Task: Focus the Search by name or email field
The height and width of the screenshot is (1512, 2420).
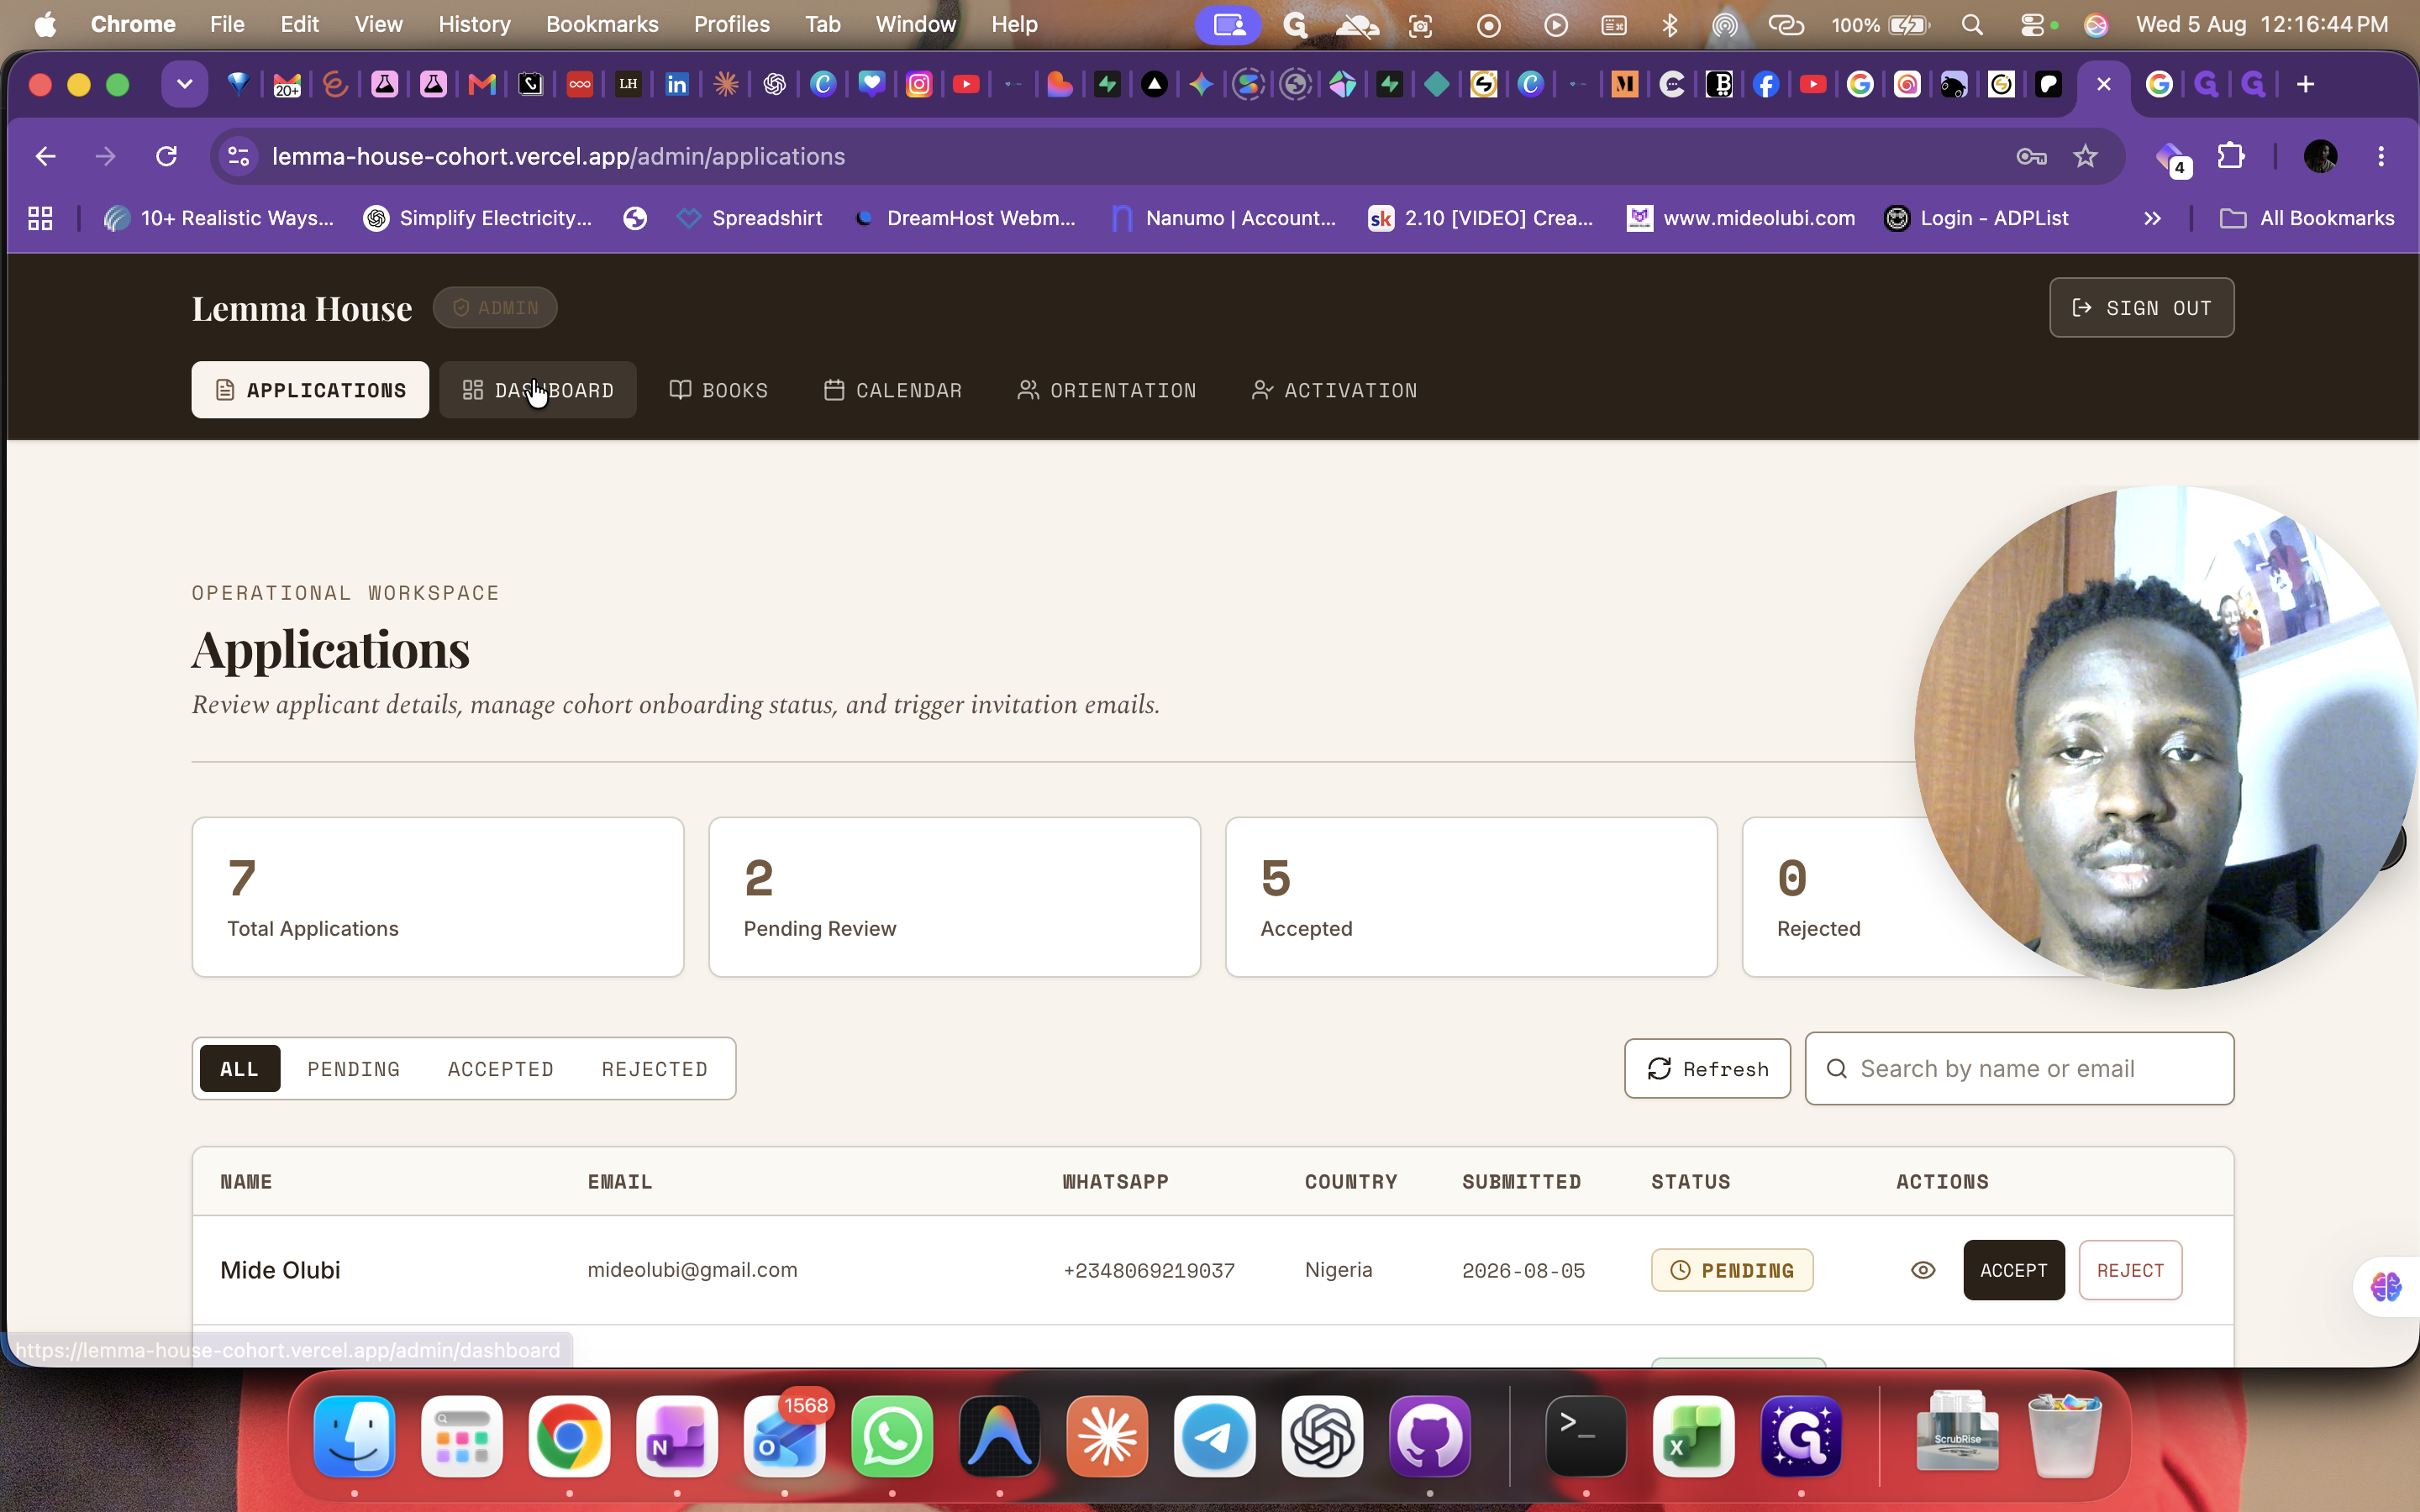Action: click(x=2019, y=1069)
